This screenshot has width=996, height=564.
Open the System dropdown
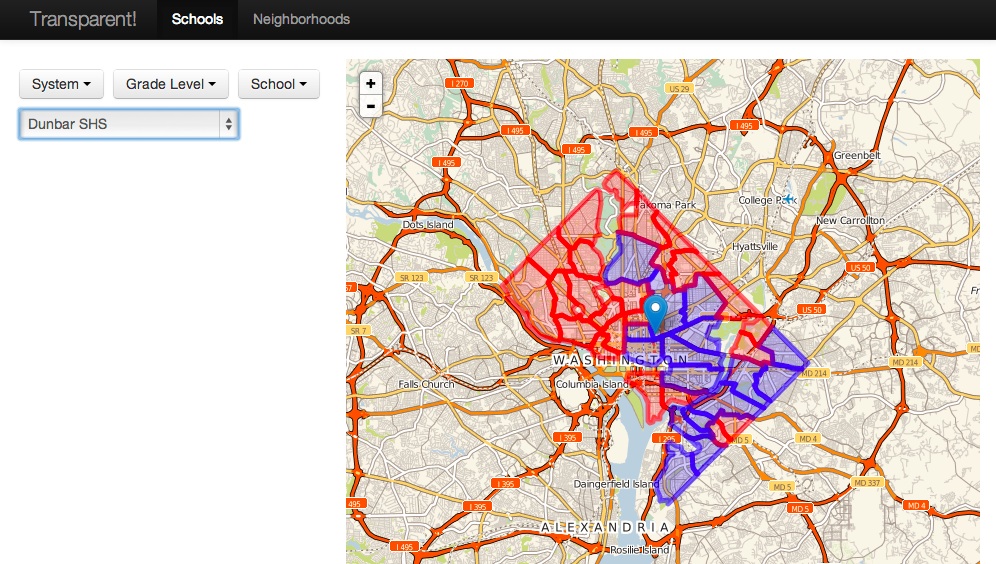(x=61, y=84)
